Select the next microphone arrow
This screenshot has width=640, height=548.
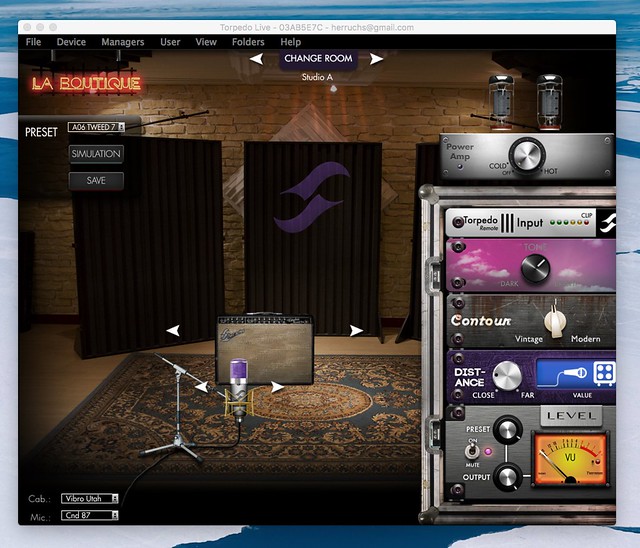click(x=277, y=386)
